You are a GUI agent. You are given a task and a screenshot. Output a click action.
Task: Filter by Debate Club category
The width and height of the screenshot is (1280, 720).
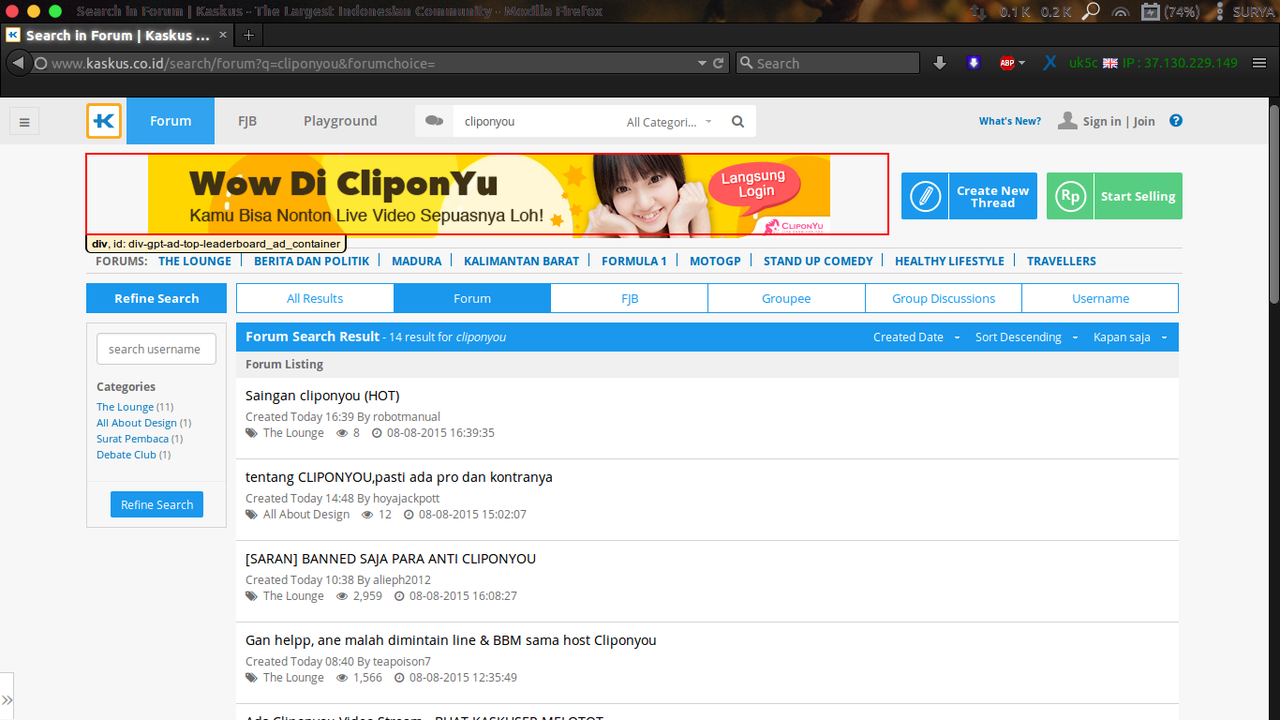point(133,455)
